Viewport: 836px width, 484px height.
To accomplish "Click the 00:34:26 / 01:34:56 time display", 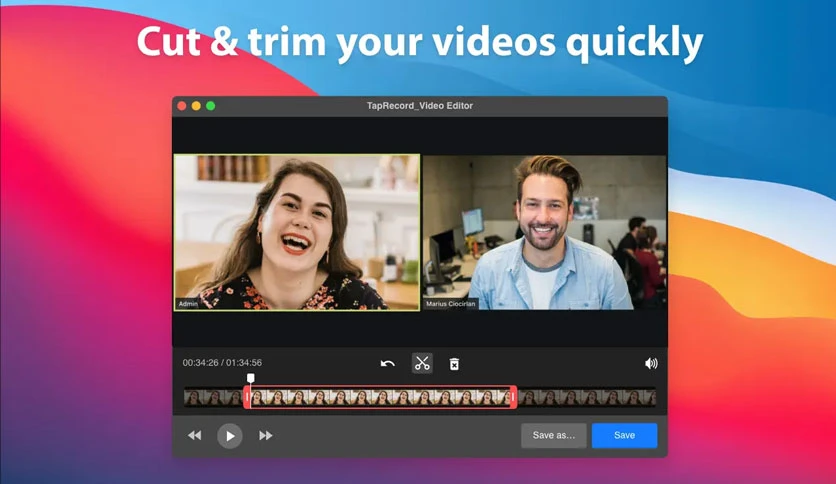I will (222, 362).
